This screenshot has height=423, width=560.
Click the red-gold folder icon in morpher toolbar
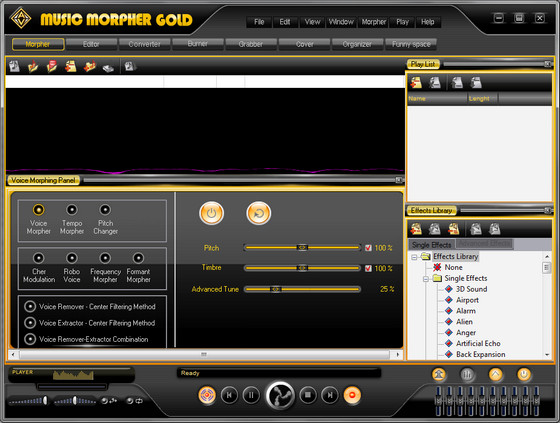pos(90,66)
